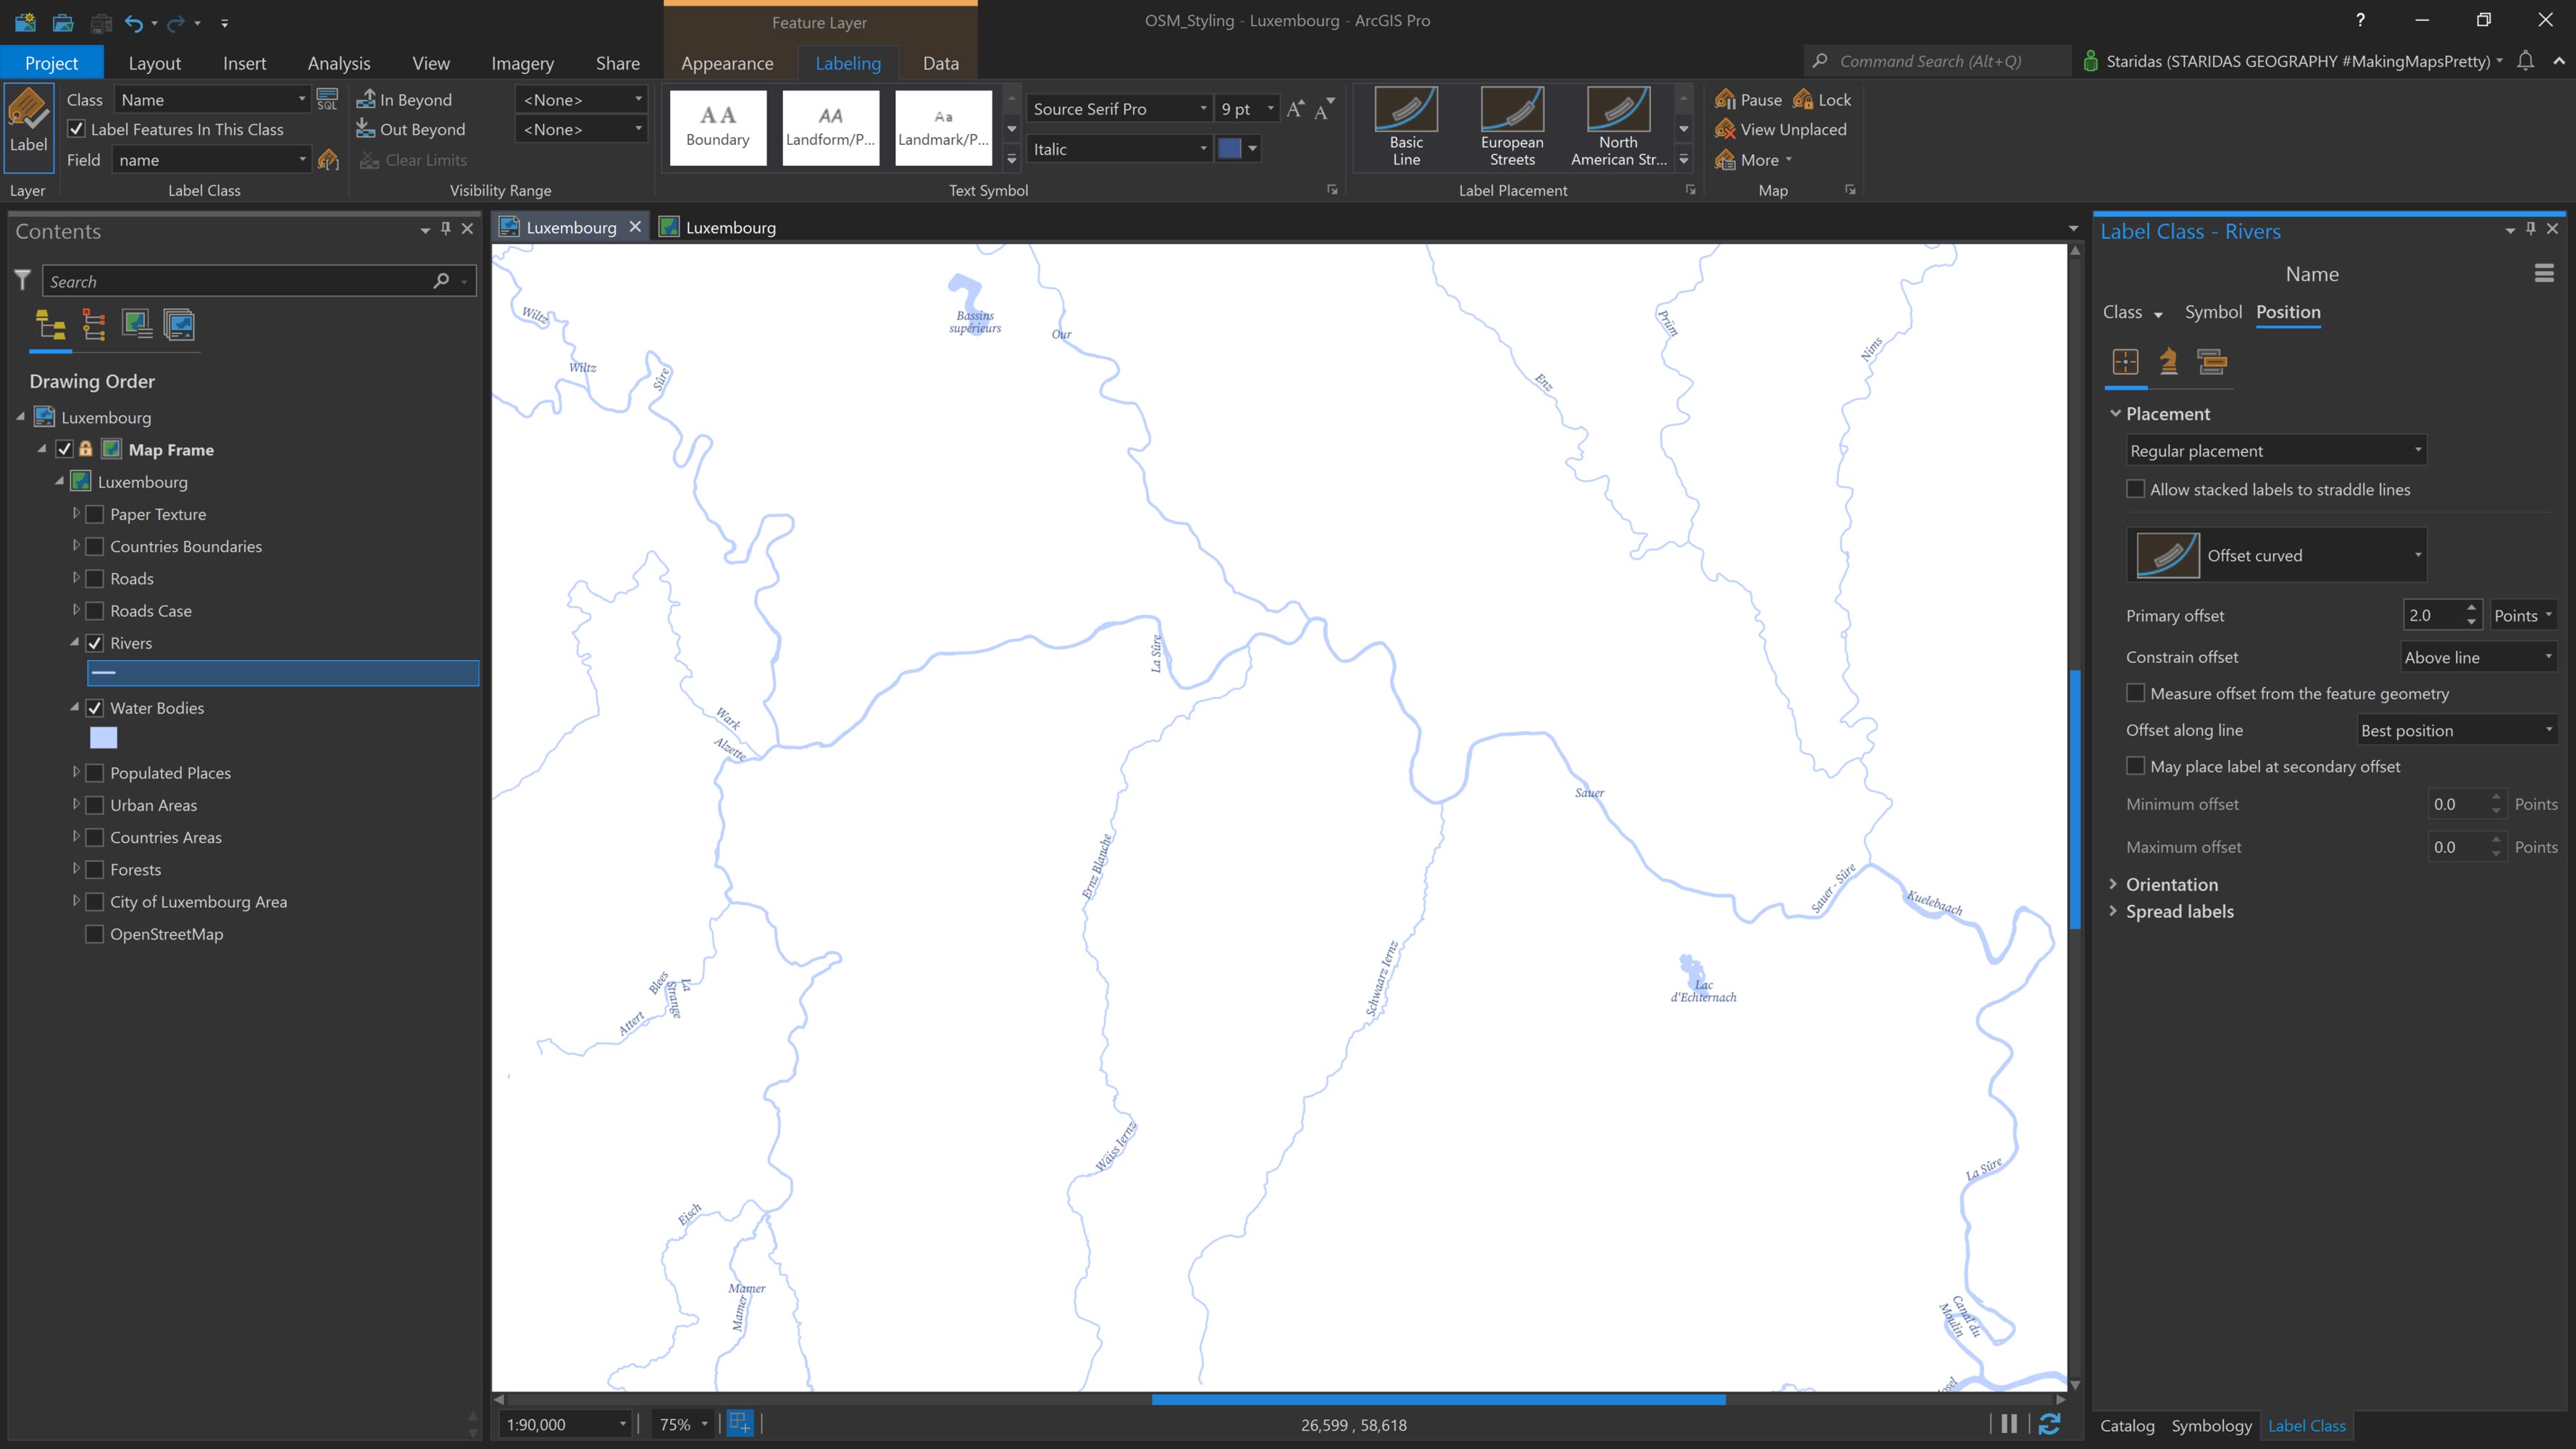The width and height of the screenshot is (2576, 1449).
Task: Click the More button in the Map group
Action: 1756,159
